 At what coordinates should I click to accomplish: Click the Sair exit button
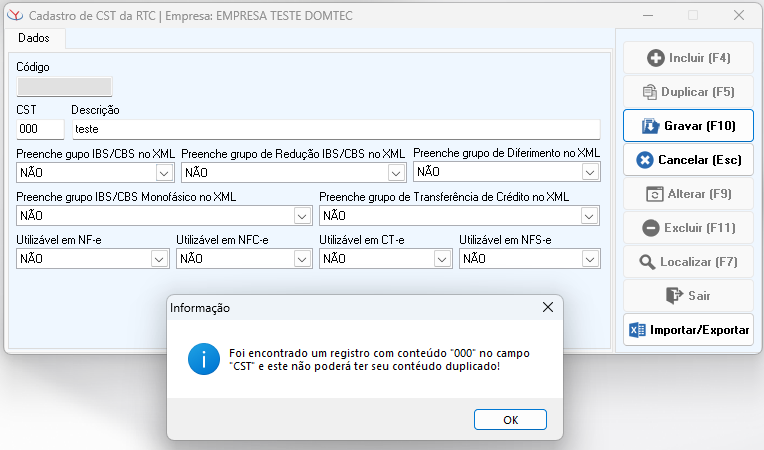(687, 296)
